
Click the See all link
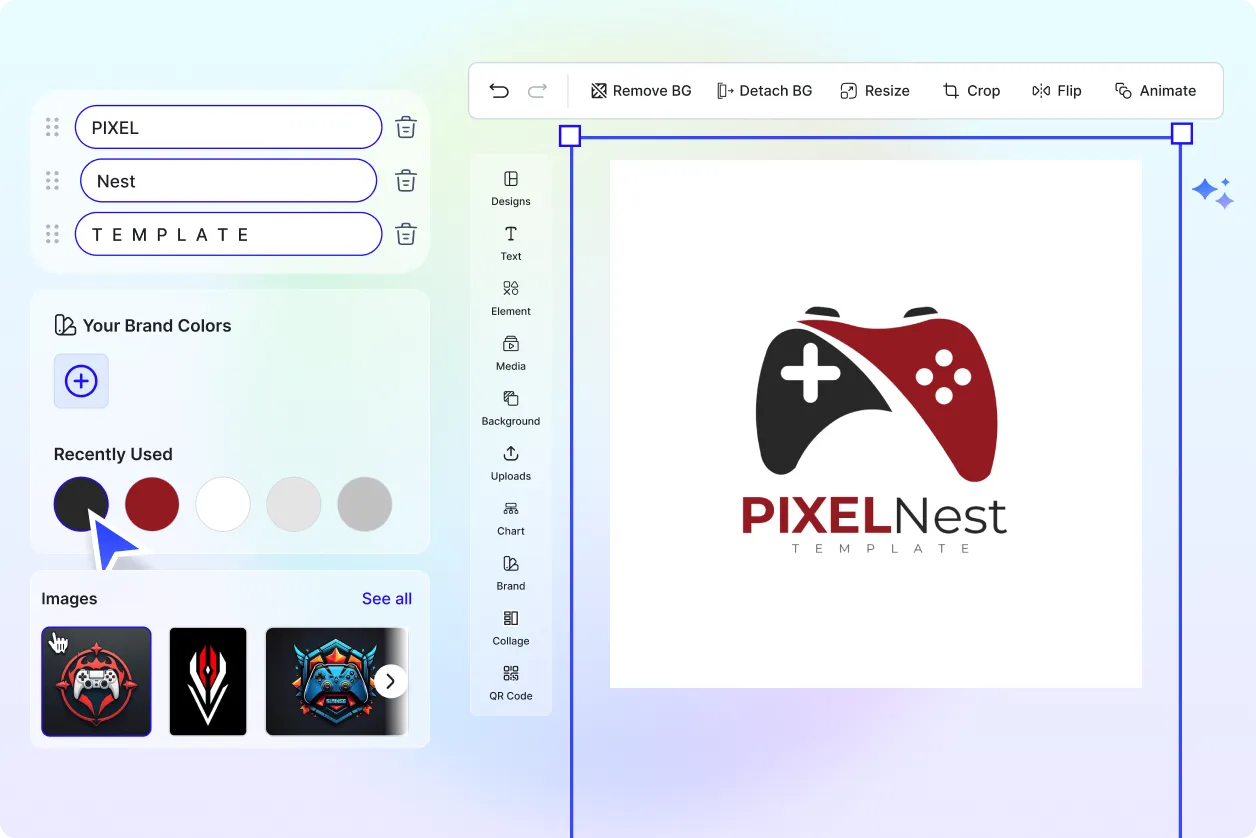pos(386,599)
